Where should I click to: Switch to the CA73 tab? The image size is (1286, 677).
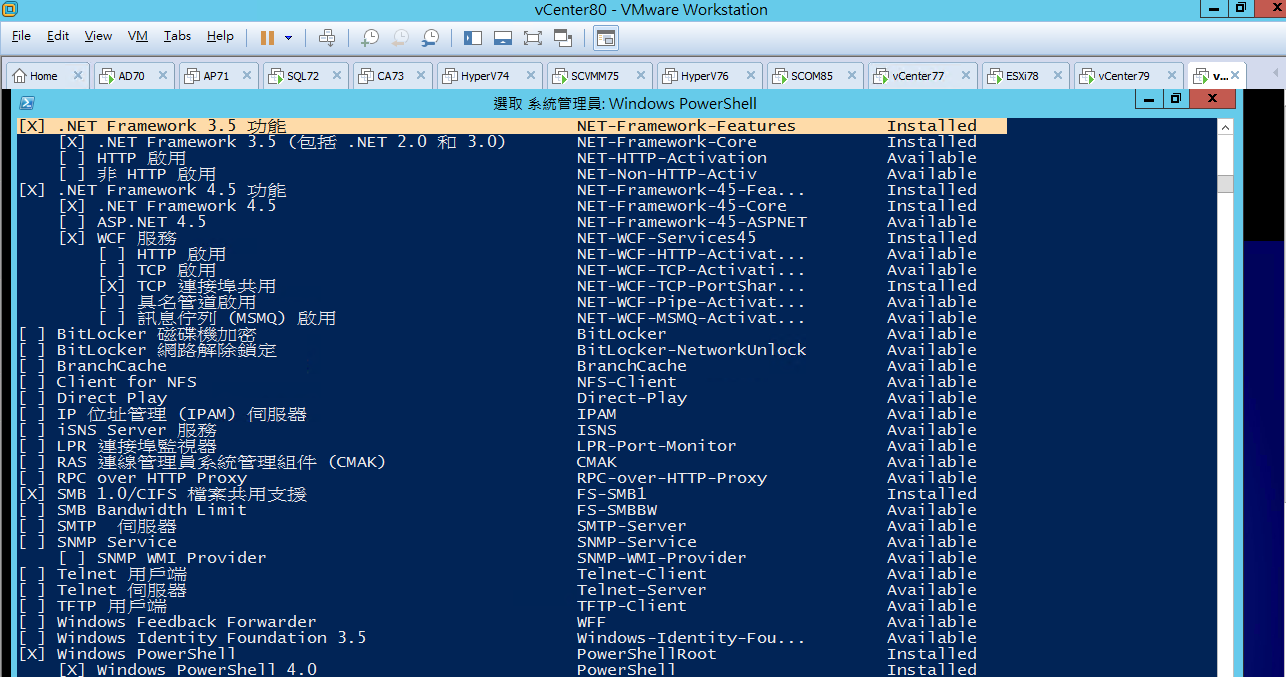390,76
